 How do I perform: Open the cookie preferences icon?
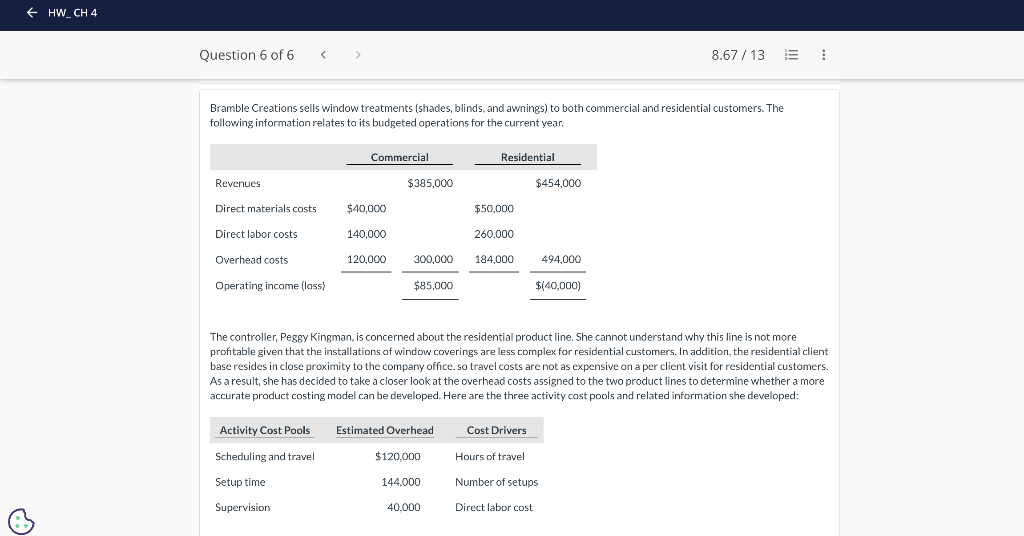21,522
